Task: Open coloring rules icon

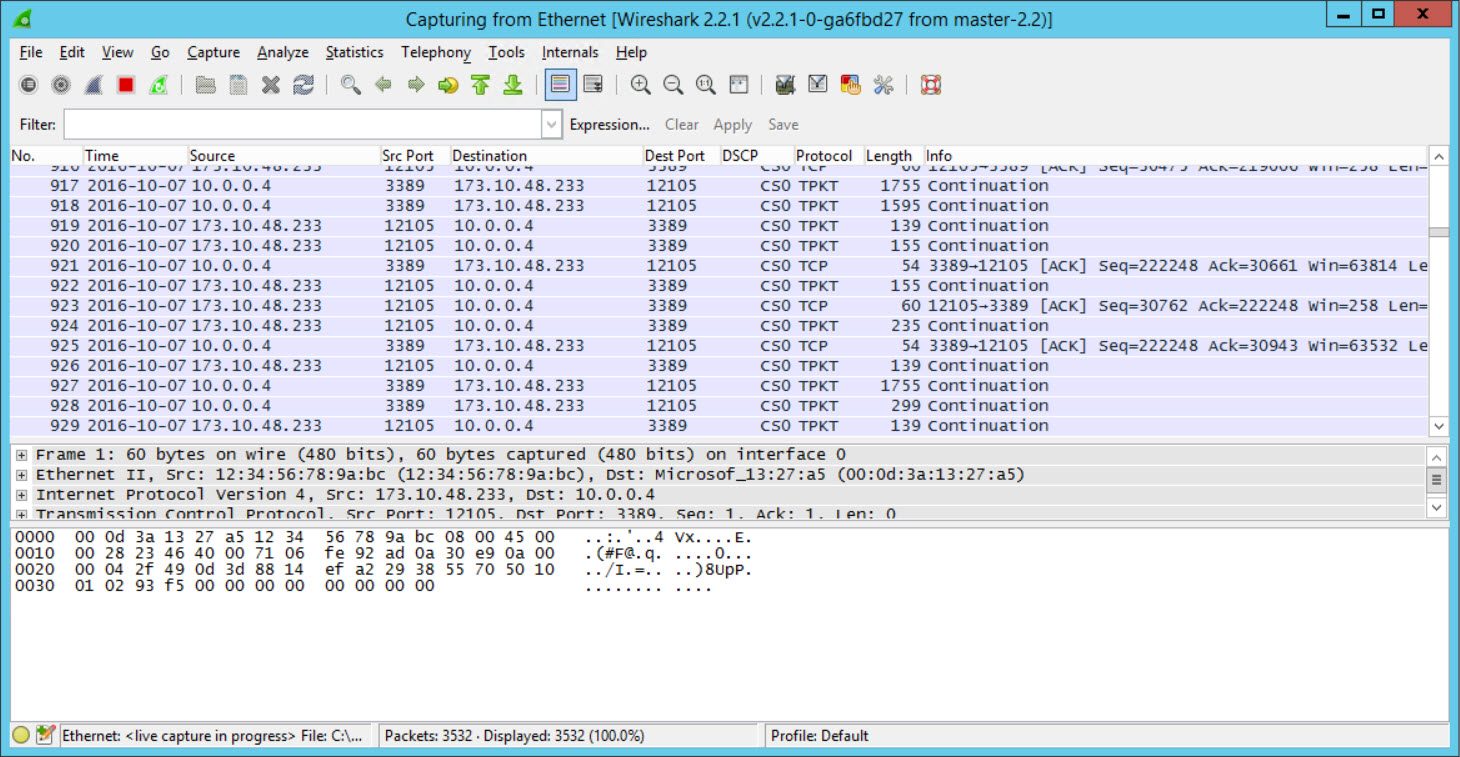Action: pos(850,85)
